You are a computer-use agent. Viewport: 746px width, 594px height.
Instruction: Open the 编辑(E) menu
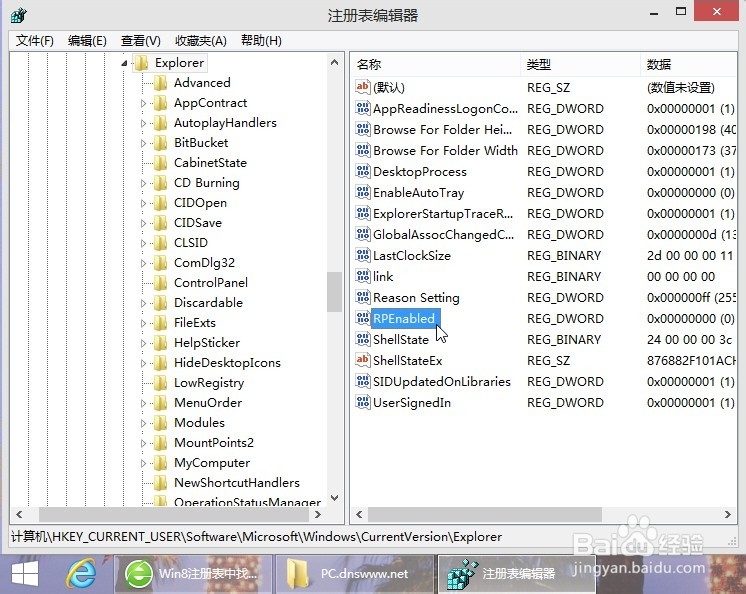click(87, 40)
